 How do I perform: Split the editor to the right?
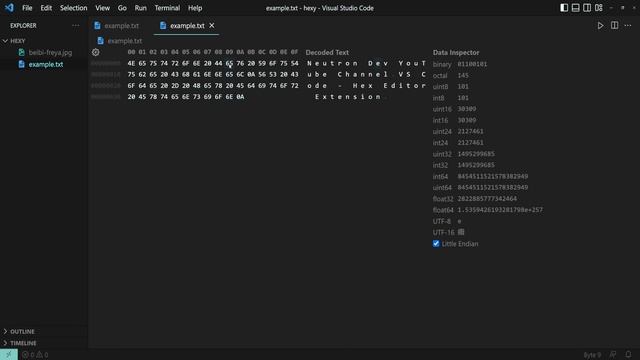tap(614, 25)
